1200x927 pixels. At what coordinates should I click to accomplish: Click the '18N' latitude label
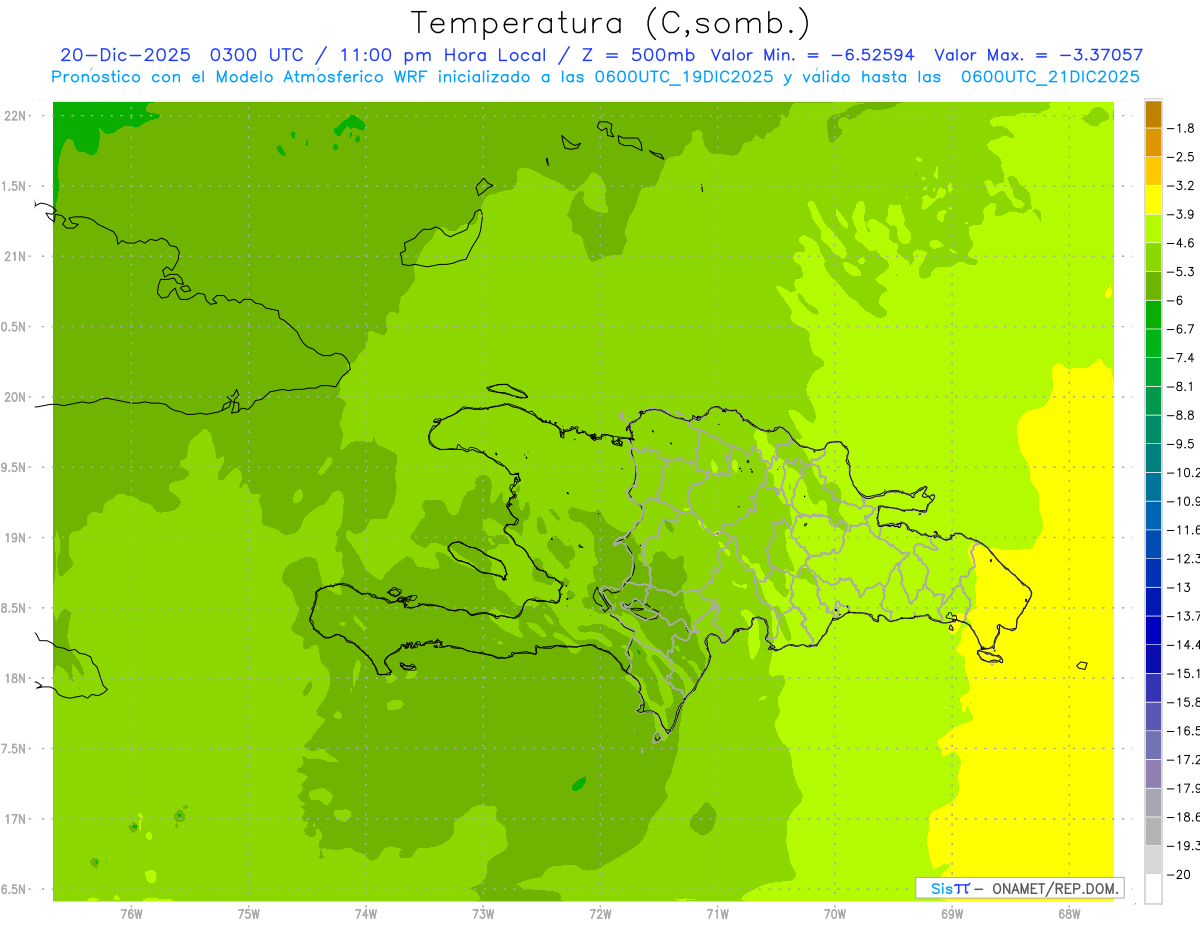(x=15, y=678)
